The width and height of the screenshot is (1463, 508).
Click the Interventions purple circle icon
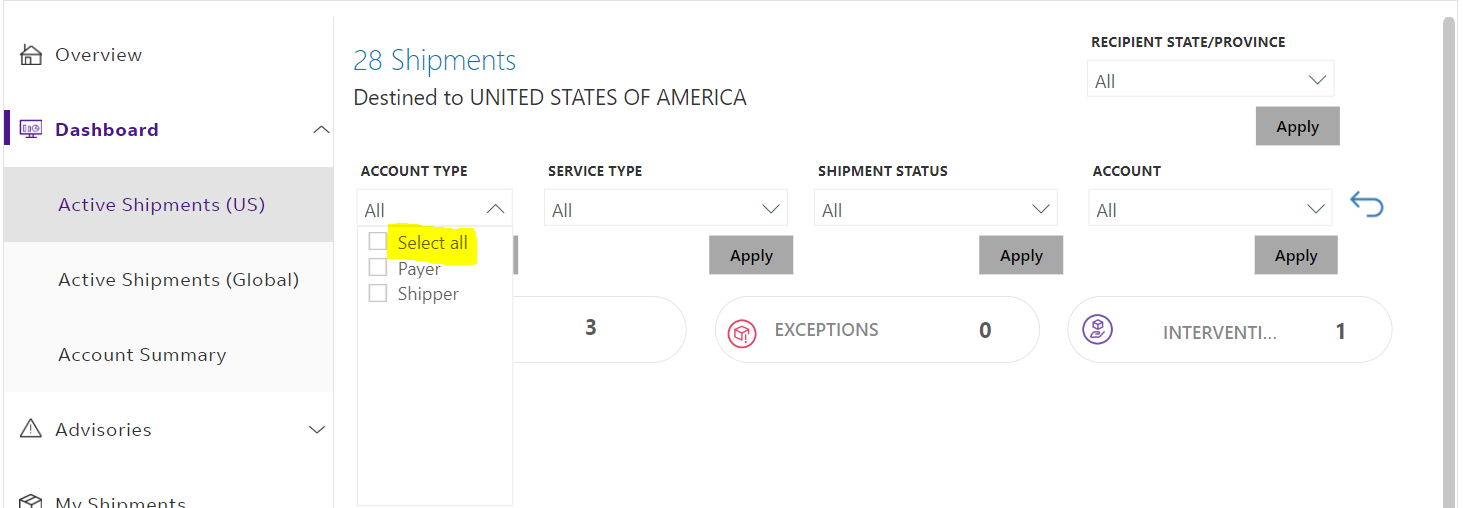tap(1097, 329)
